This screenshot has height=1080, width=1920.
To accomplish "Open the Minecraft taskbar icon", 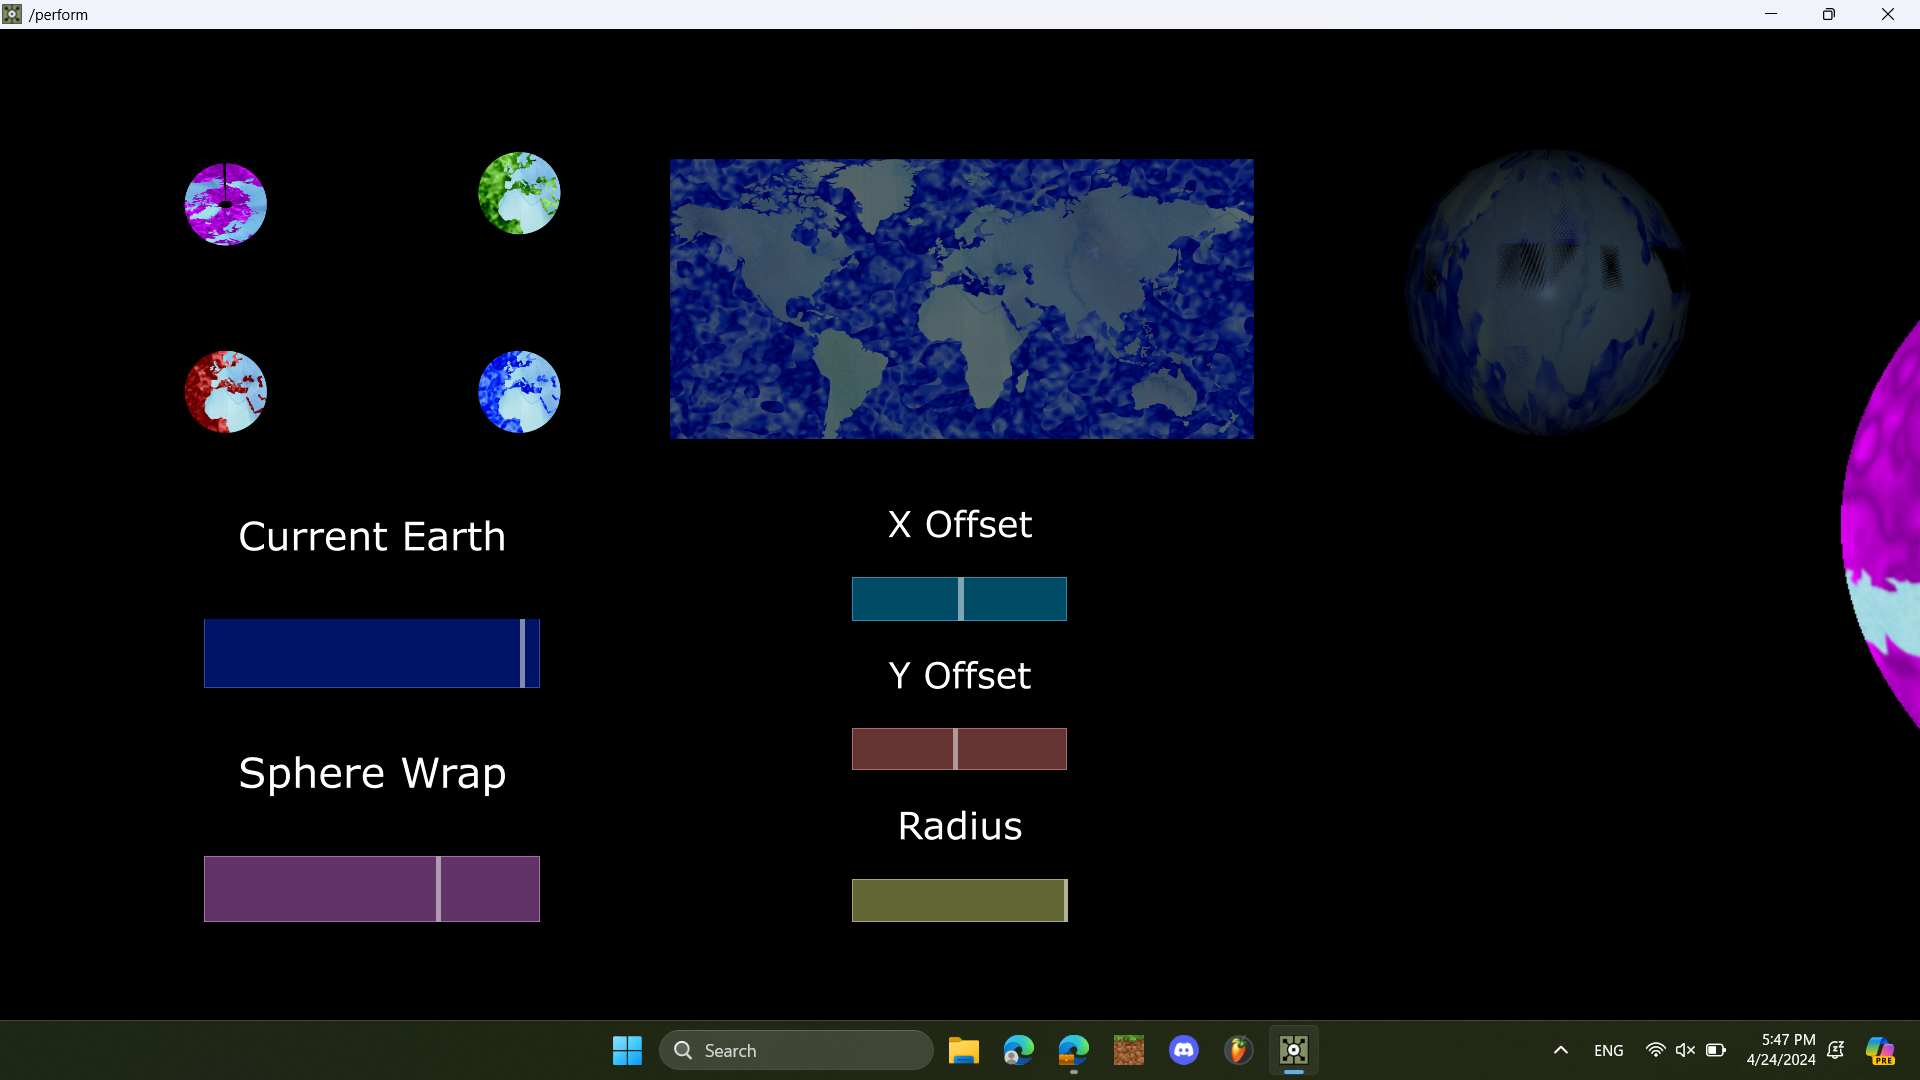I will tap(1129, 1051).
